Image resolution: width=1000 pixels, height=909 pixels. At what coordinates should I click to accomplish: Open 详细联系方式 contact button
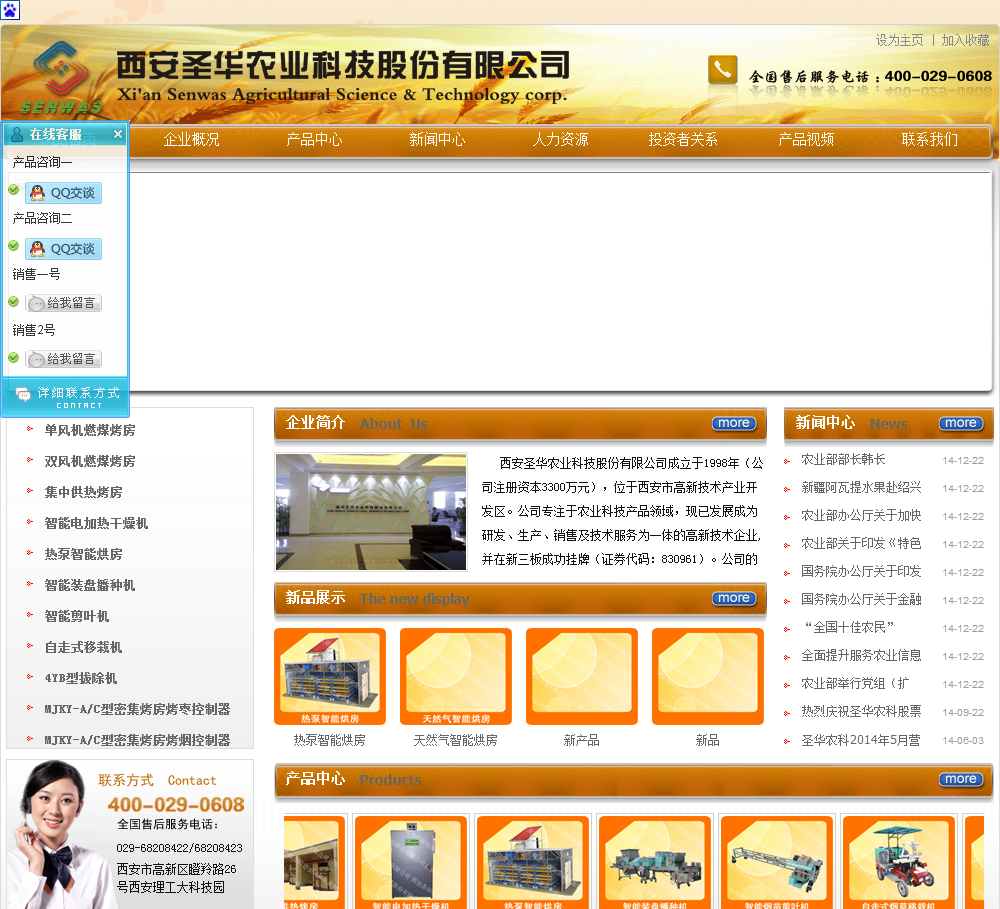click(66, 397)
